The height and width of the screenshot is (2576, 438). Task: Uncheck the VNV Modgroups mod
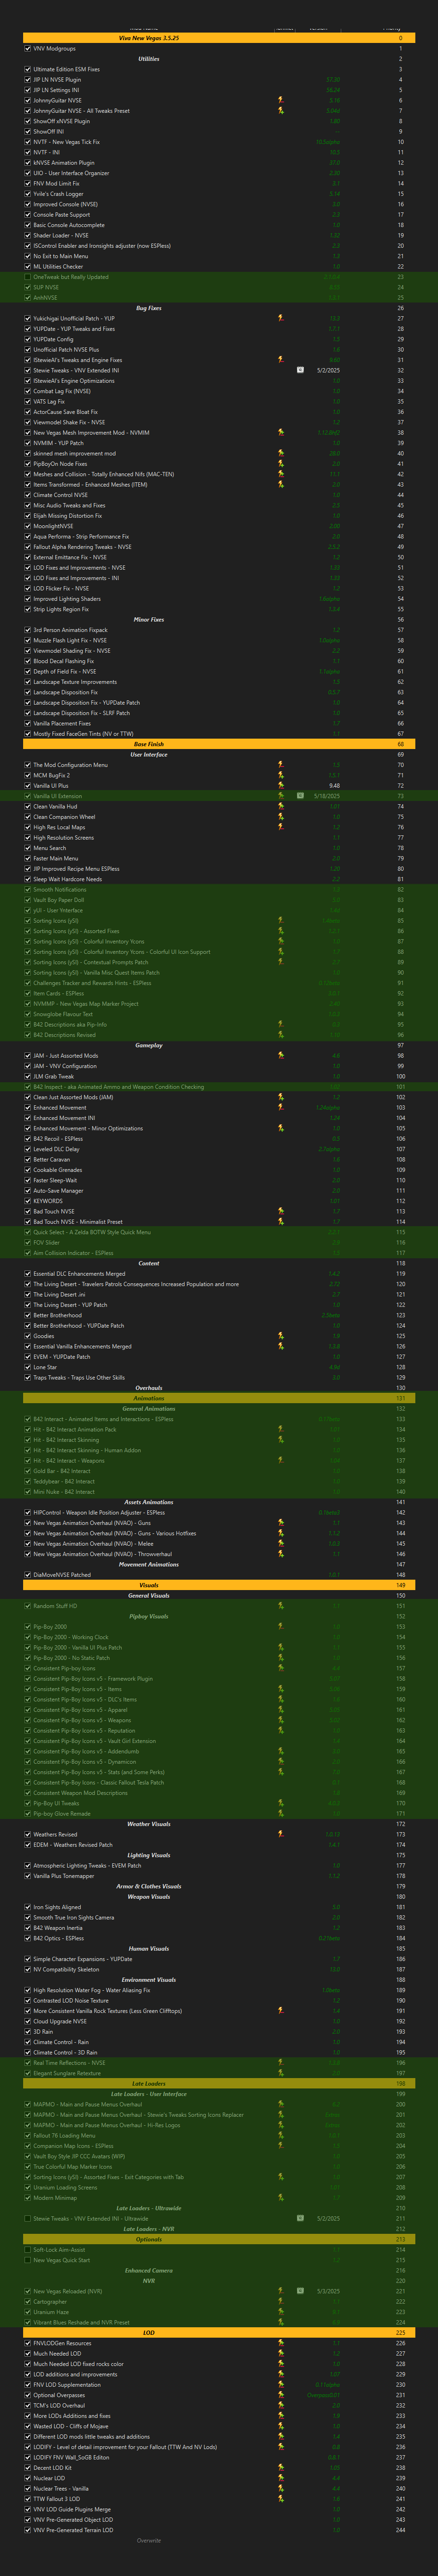click(27, 48)
